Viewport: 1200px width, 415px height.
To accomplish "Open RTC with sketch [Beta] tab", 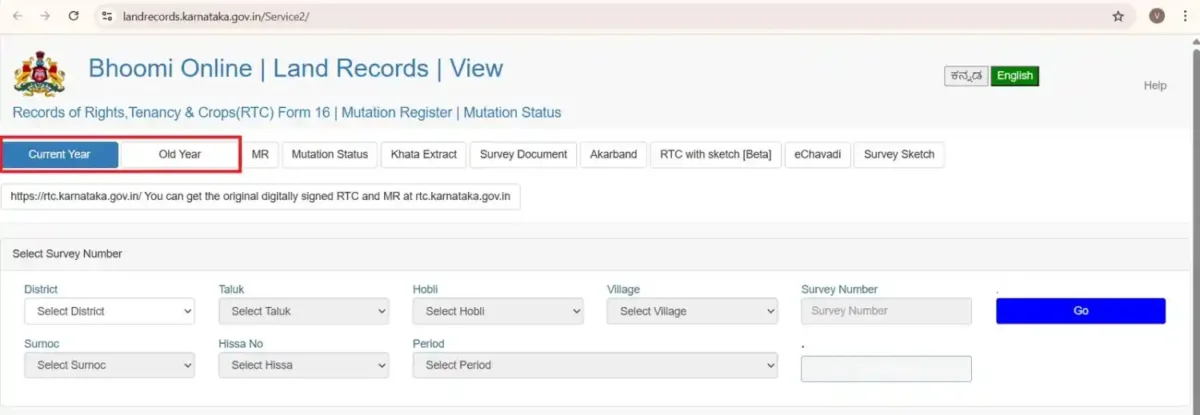I will [715, 154].
